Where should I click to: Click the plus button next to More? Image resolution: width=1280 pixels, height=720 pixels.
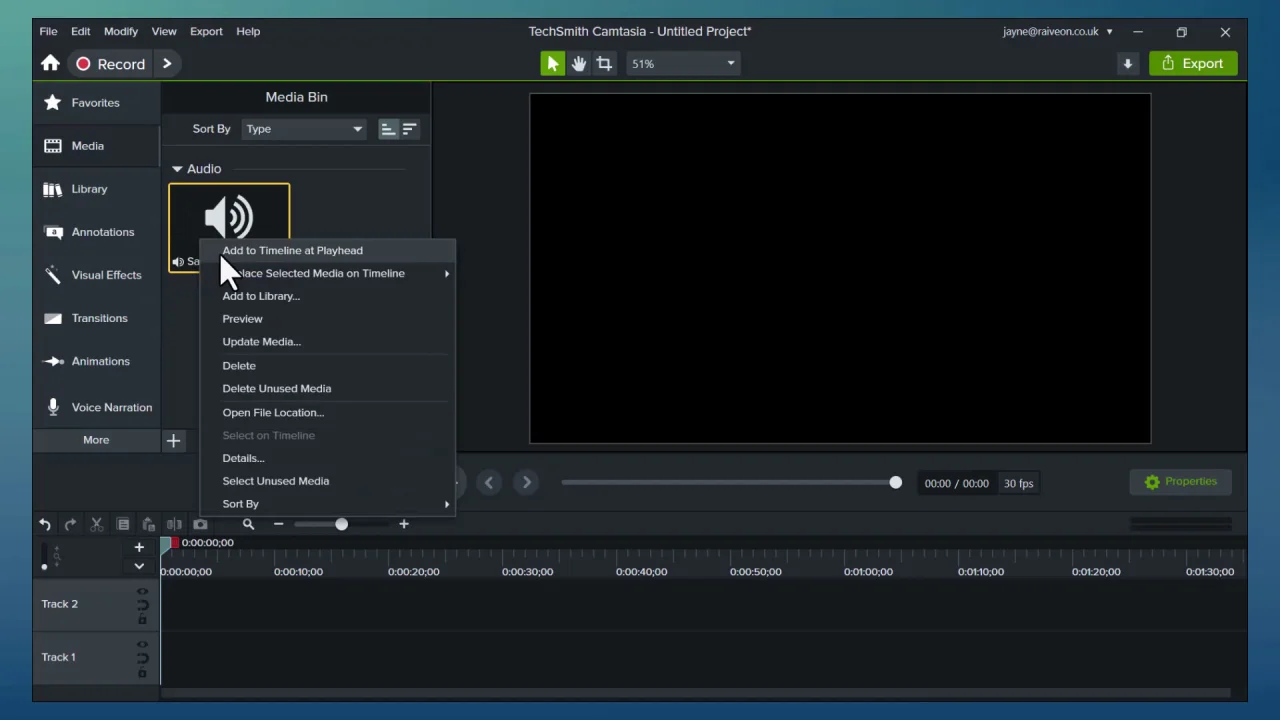173,440
